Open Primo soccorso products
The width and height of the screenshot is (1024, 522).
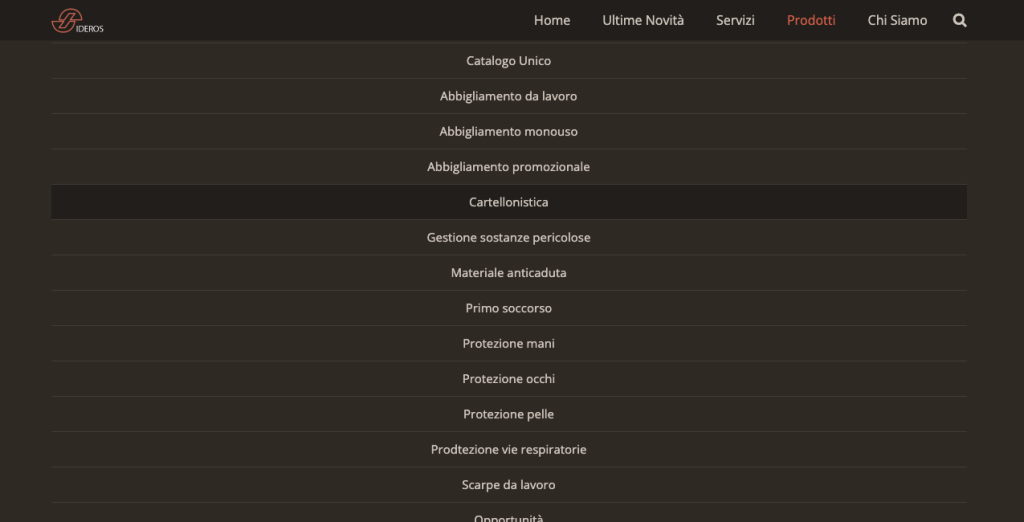point(509,308)
